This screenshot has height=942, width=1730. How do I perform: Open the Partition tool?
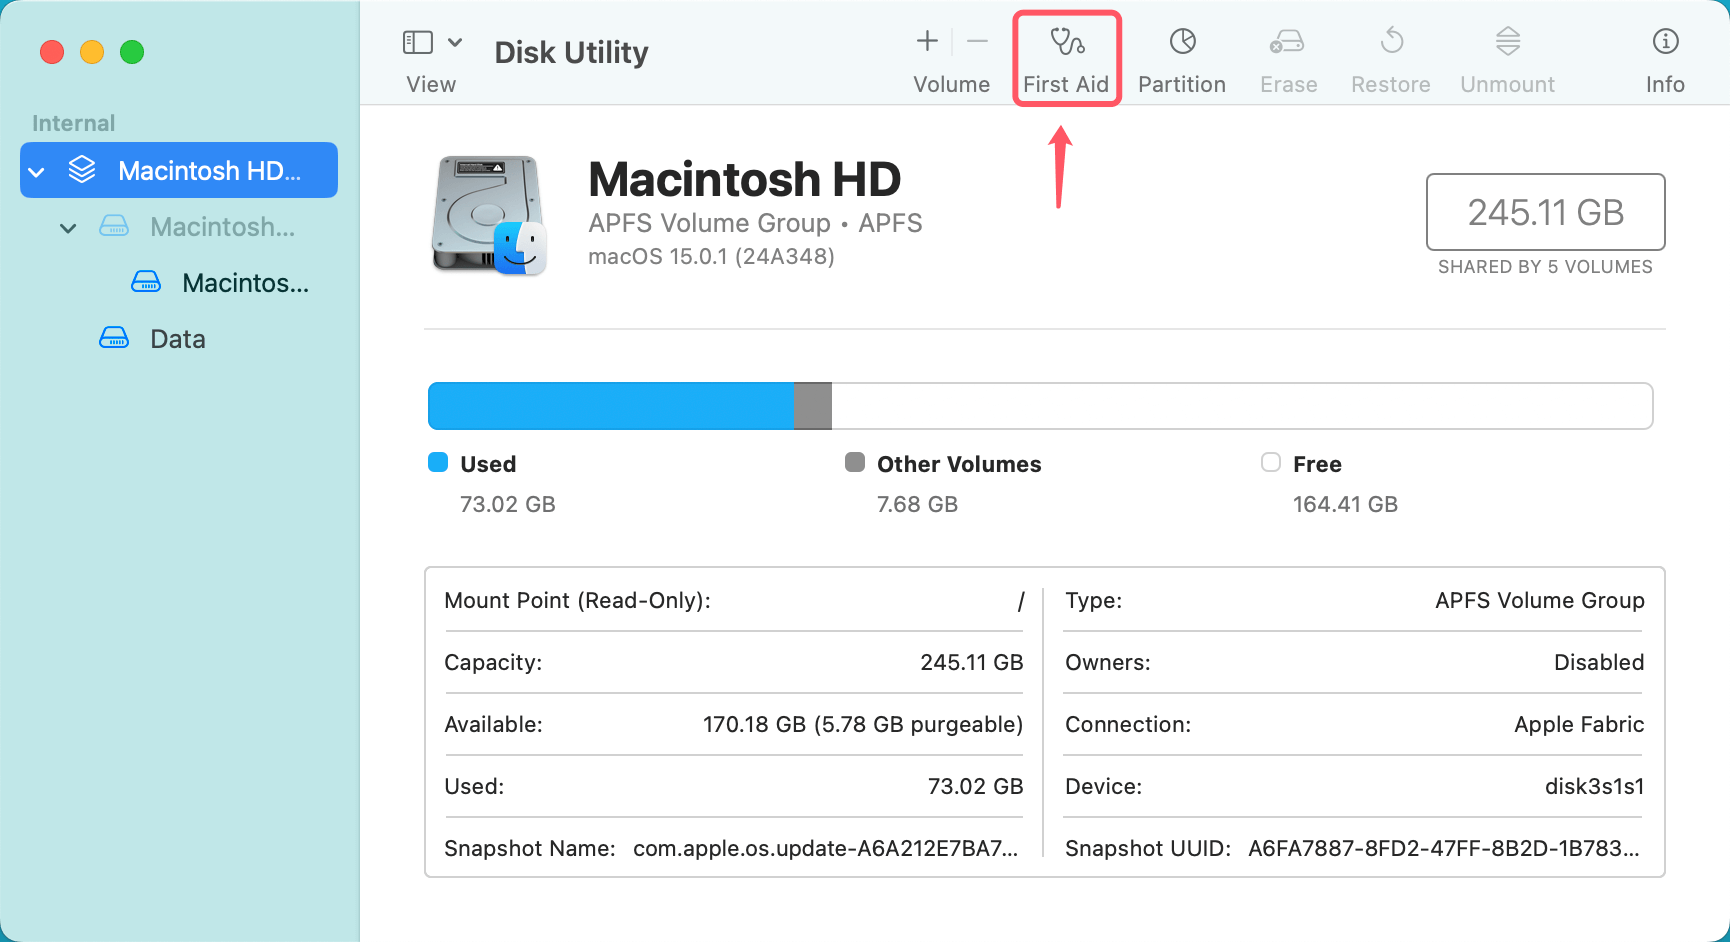(1182, 58)
